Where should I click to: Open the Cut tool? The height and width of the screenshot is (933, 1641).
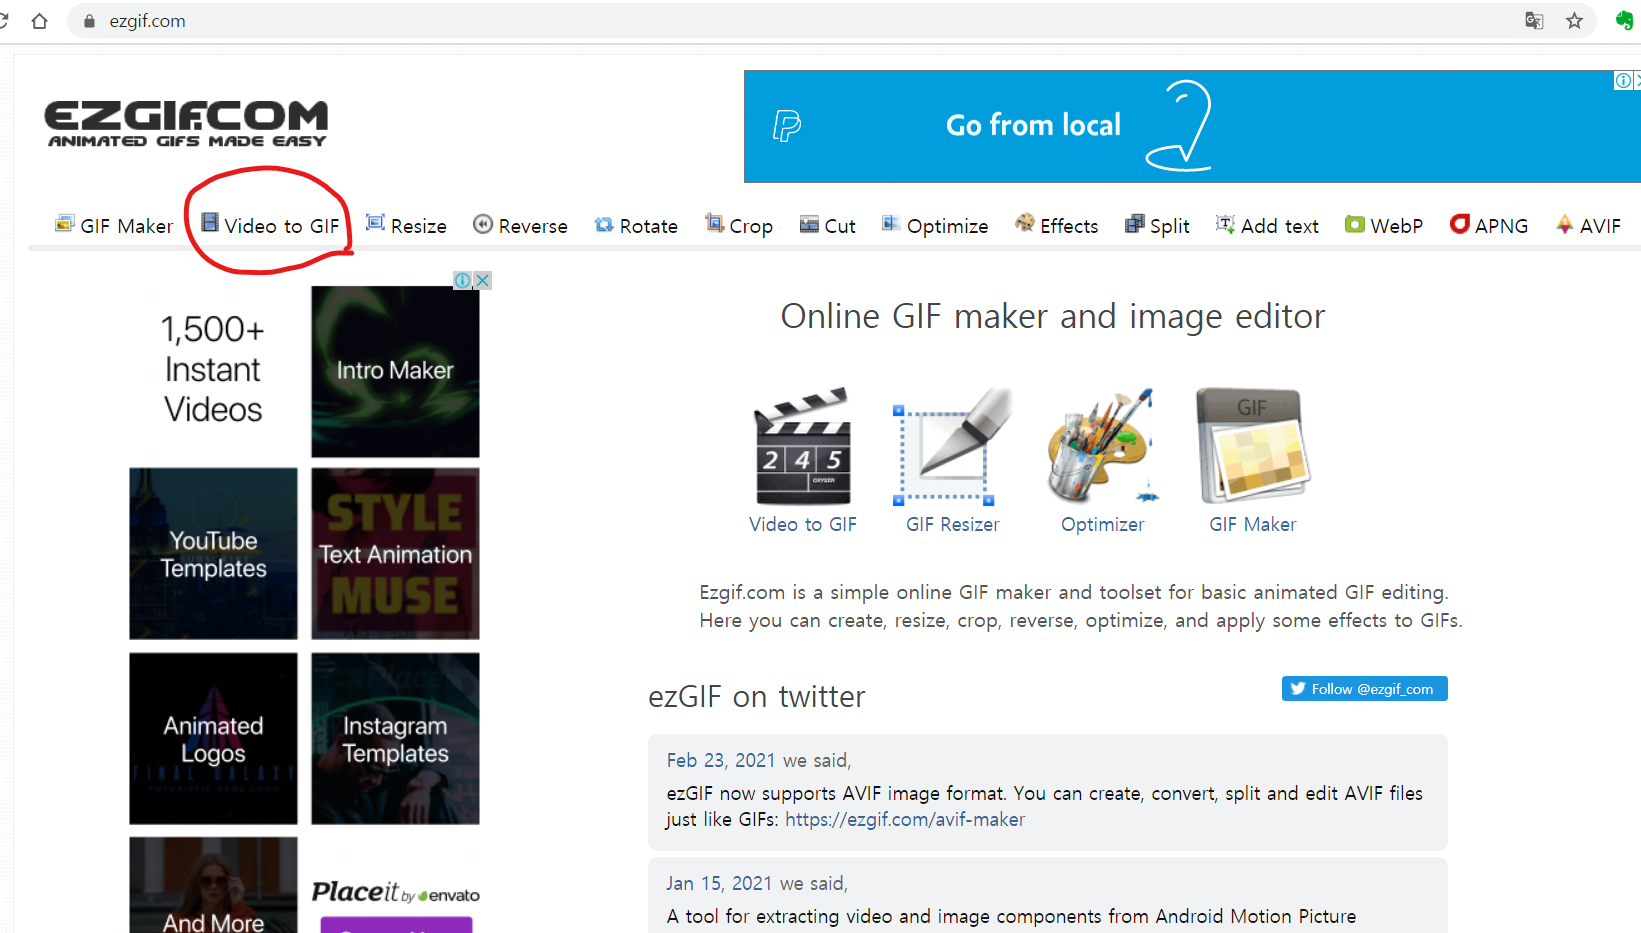(828, 225)
